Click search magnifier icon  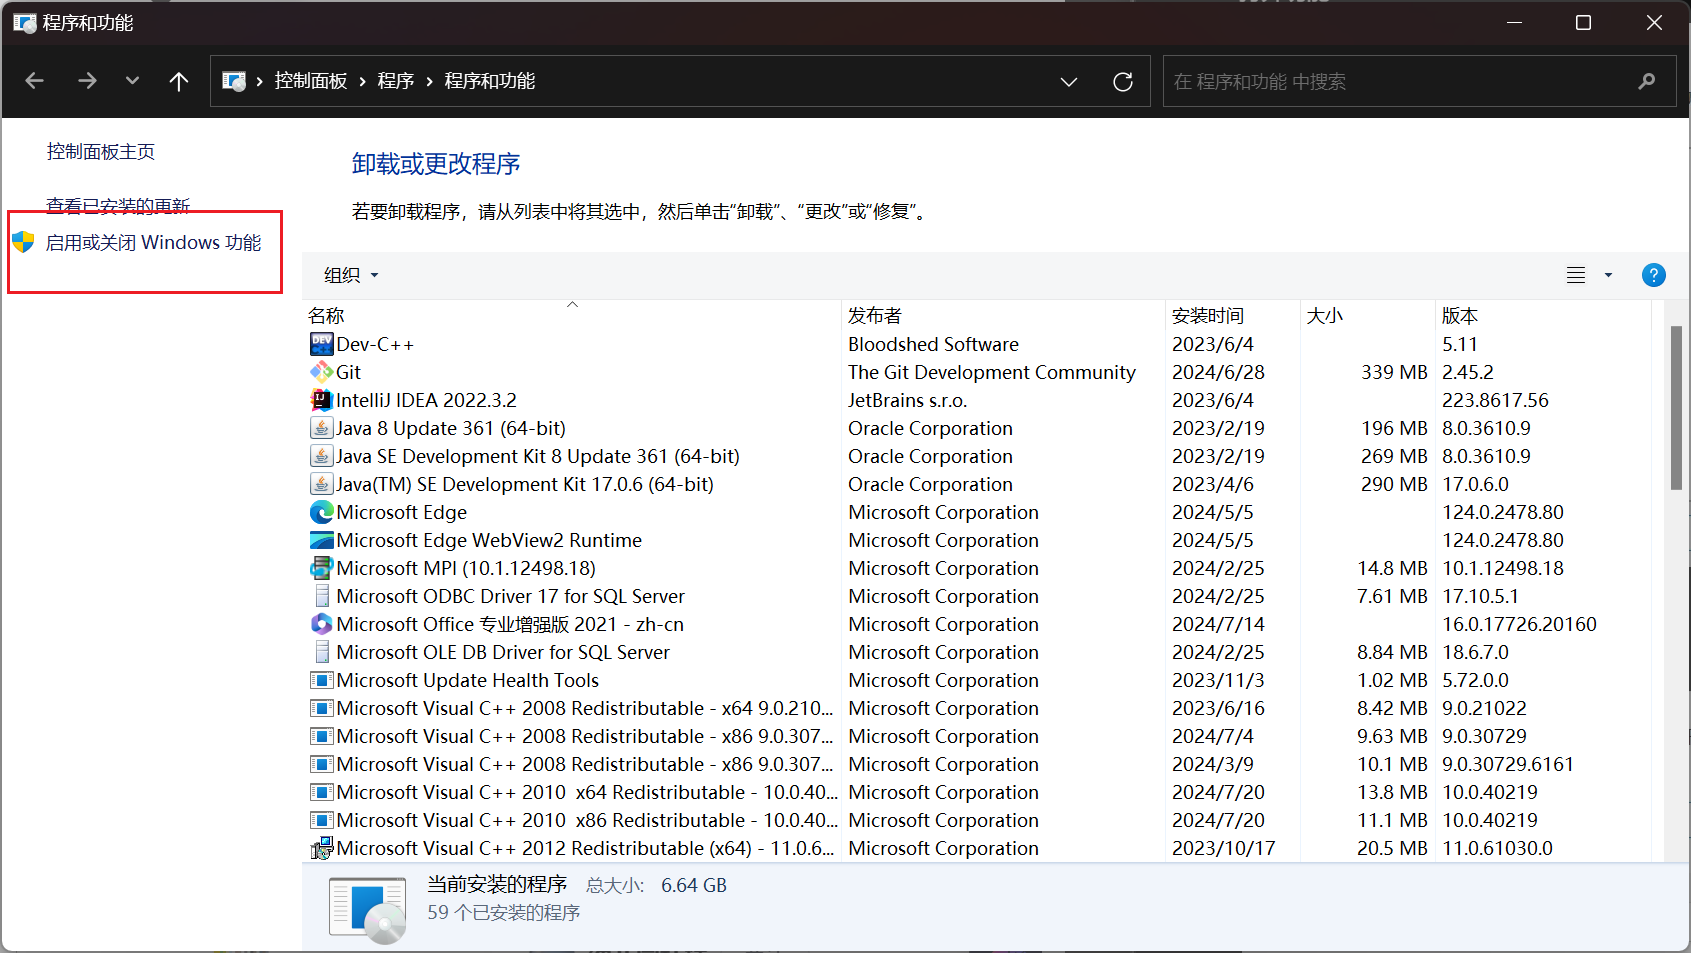click(x=1647, y=81)
